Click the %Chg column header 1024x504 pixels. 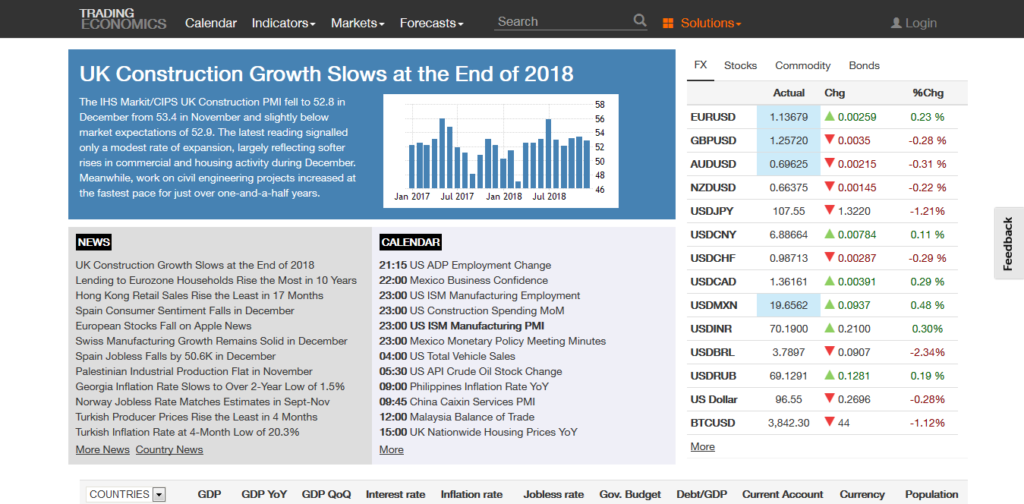pos(928,93)
